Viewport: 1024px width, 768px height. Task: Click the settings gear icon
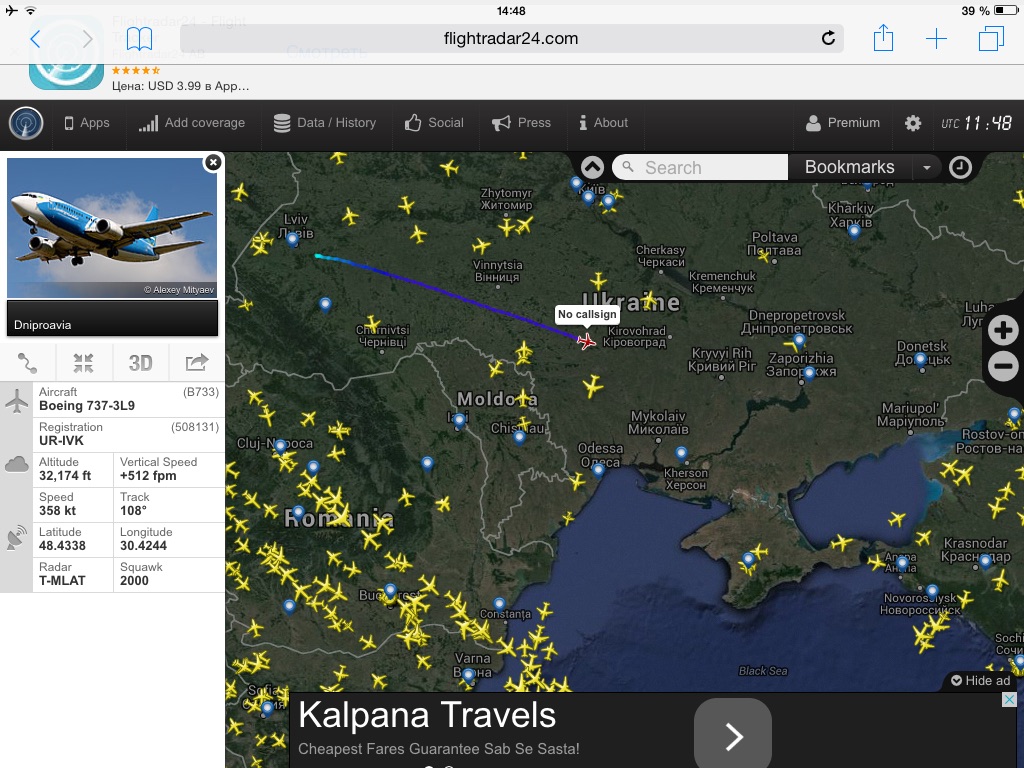[912, 123]
